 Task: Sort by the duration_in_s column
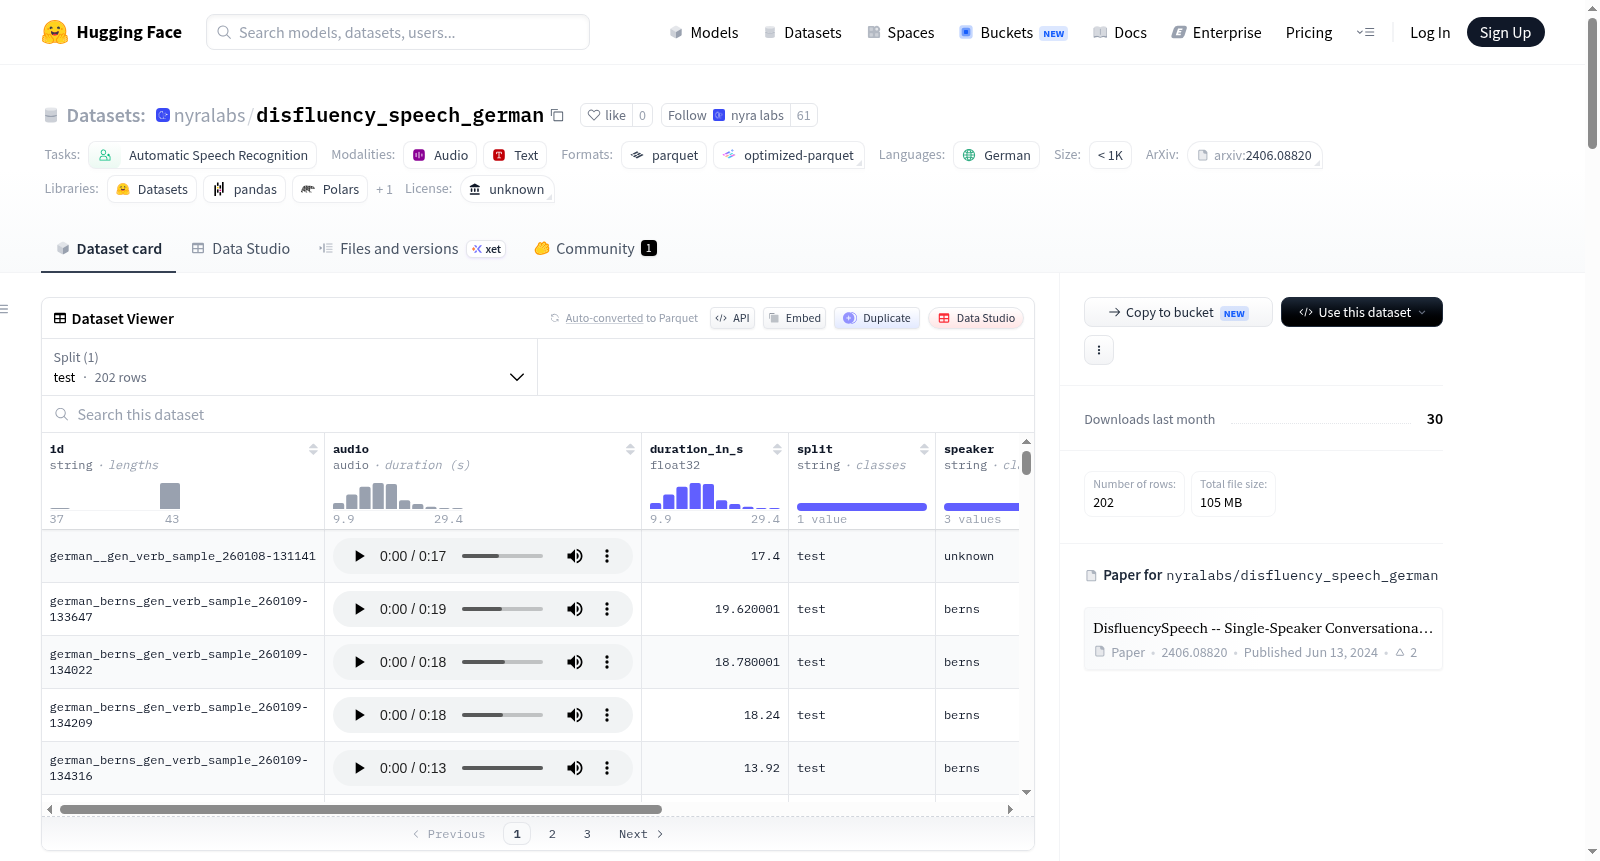pyautogui.click(x=777, y=449)
